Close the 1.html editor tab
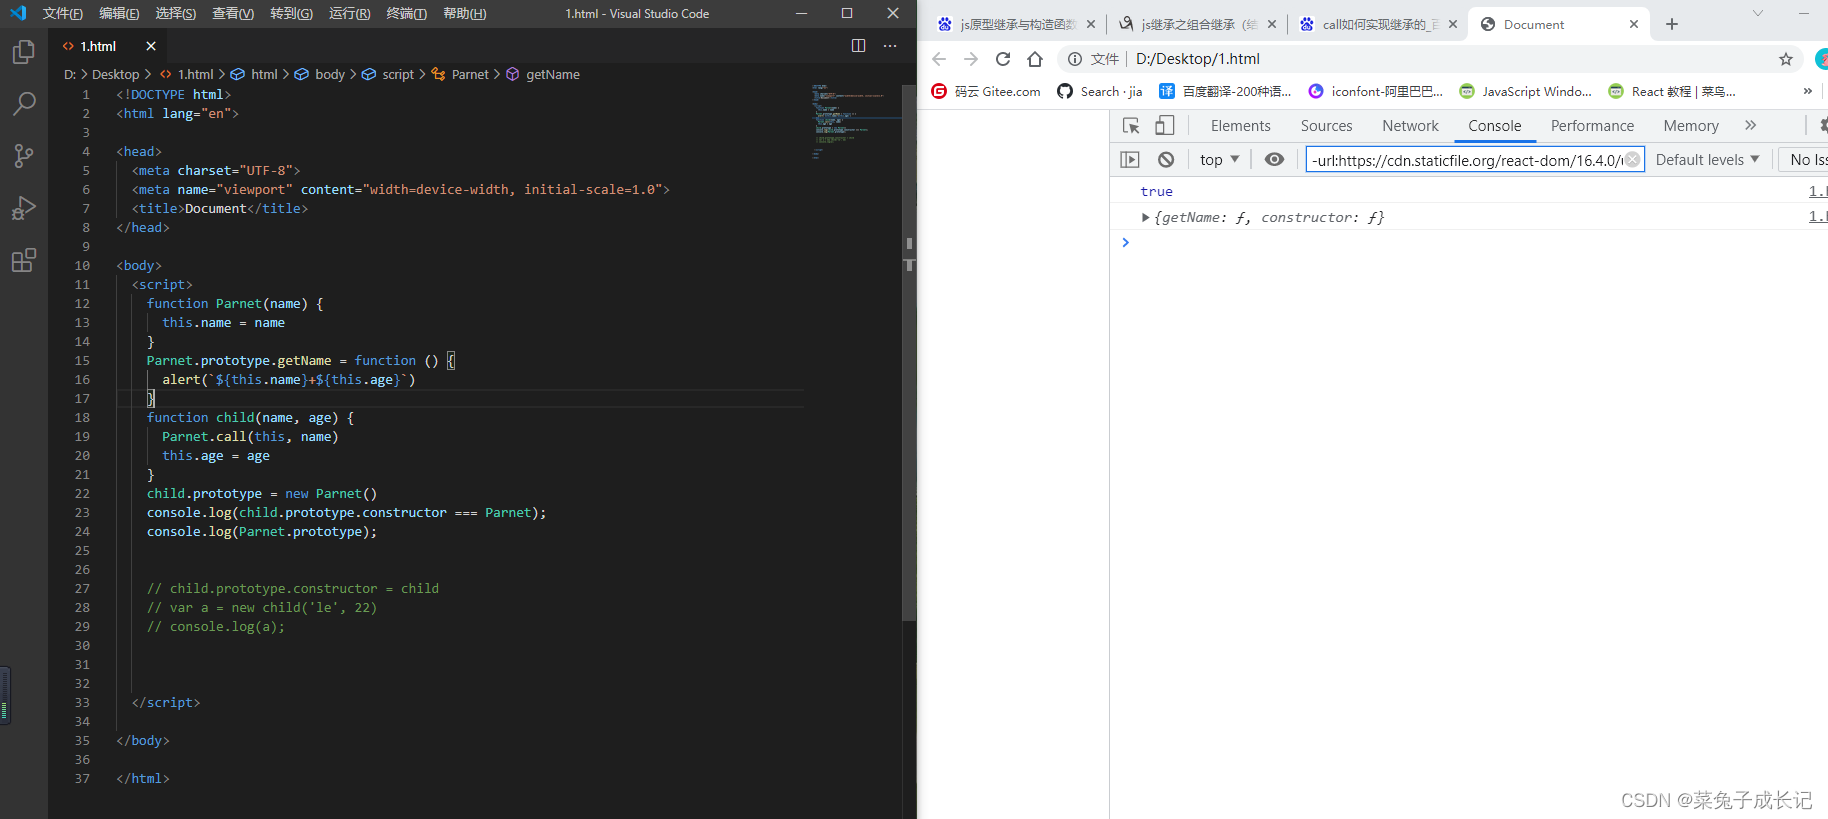 coord(151,46)
